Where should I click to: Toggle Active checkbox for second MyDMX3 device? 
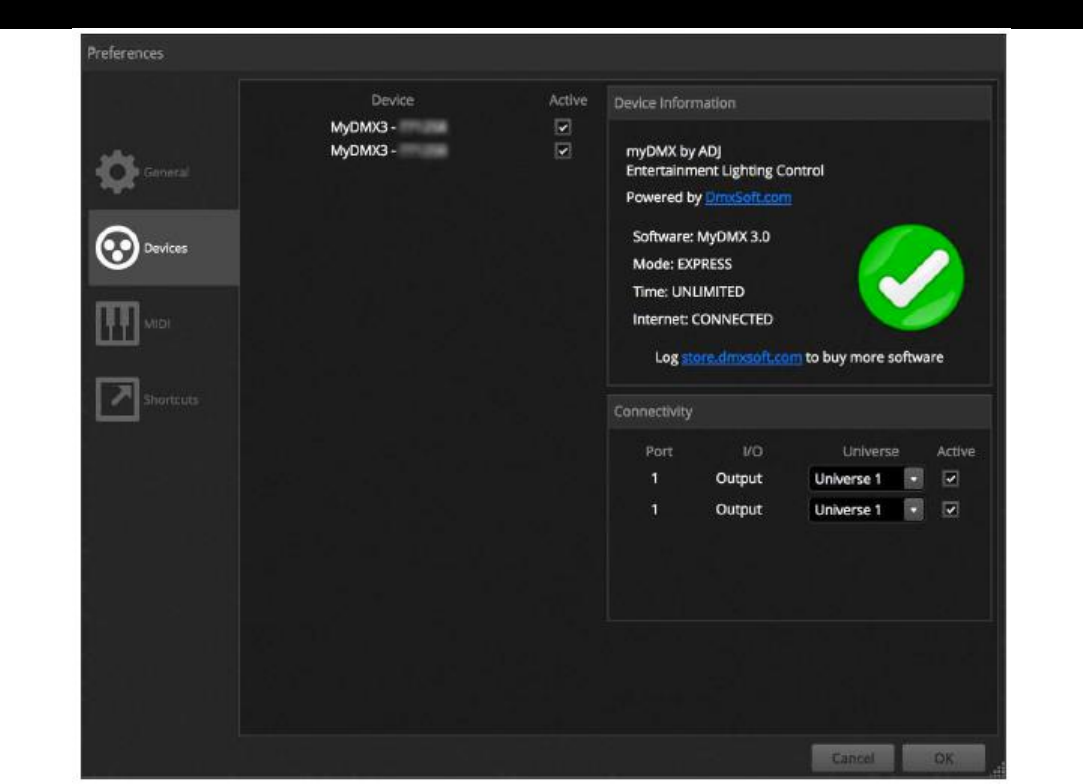click(563, 151)
